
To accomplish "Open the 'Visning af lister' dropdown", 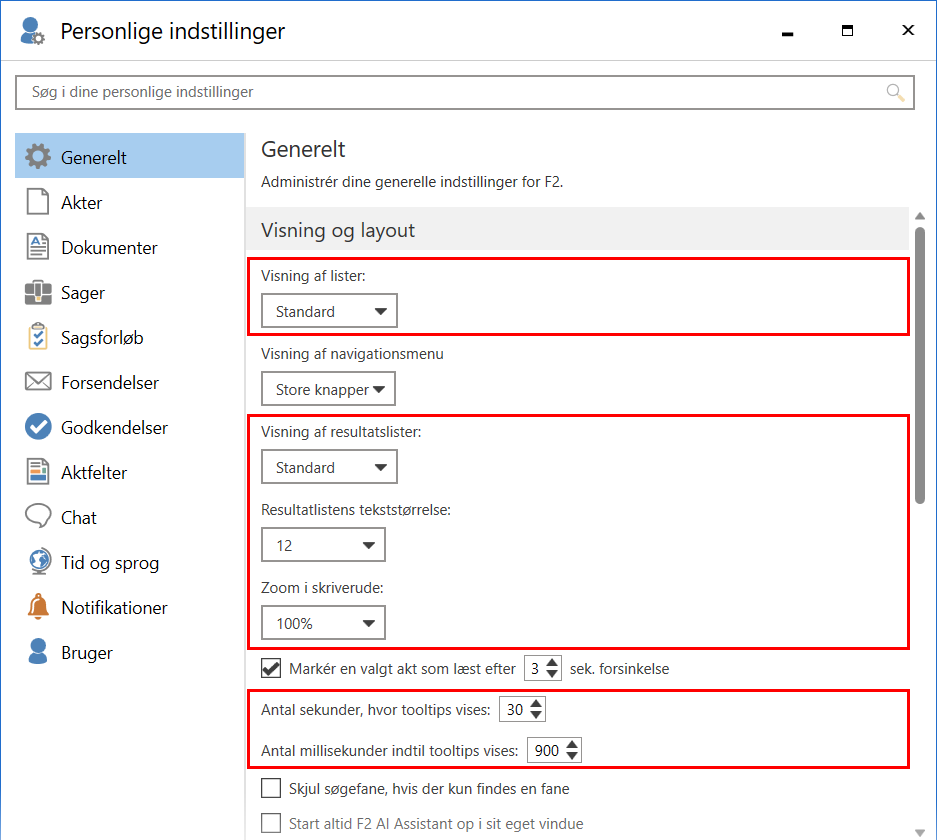I will tap(329, 311).
